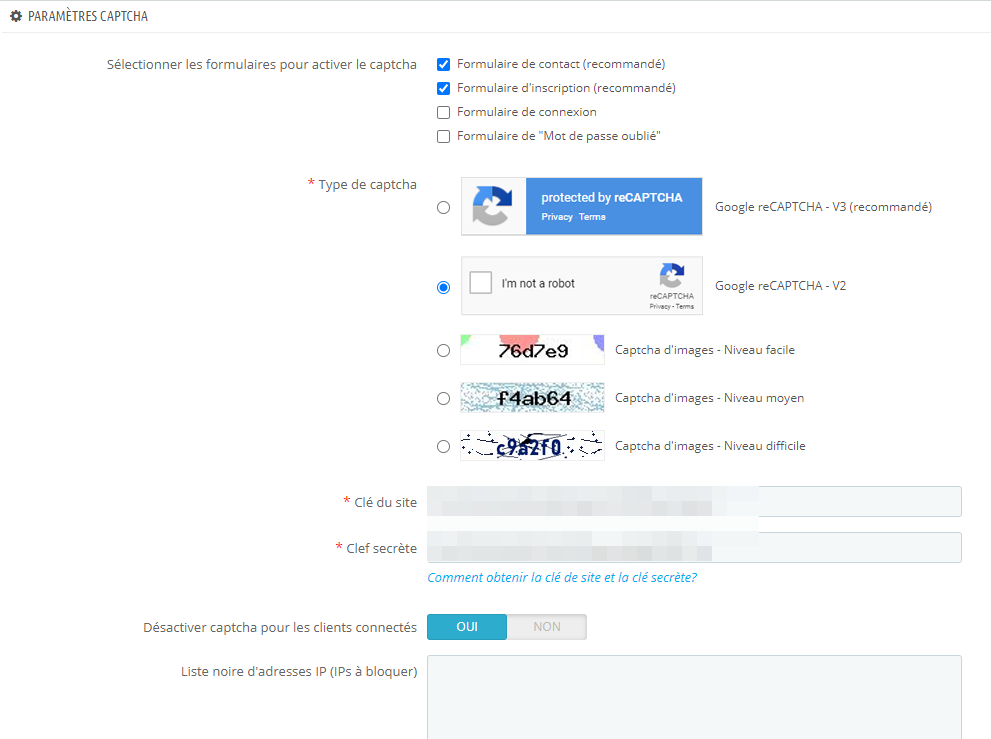Click the gear icon beside Paramètres Captcha

coord(16,16)
